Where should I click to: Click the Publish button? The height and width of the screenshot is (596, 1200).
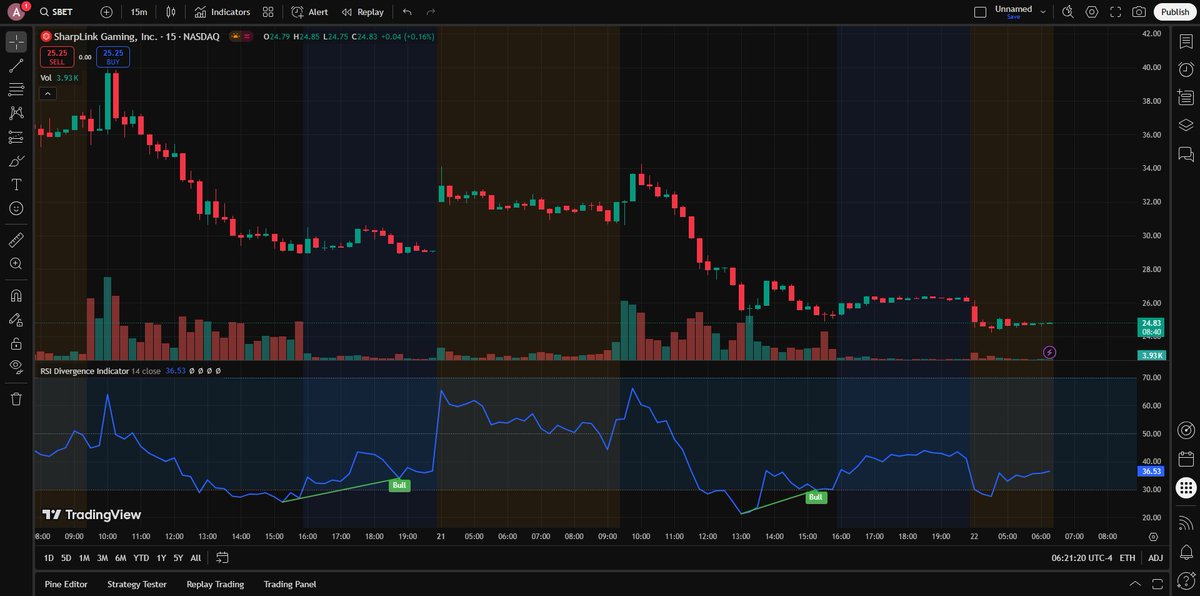tap(1174, 12)
